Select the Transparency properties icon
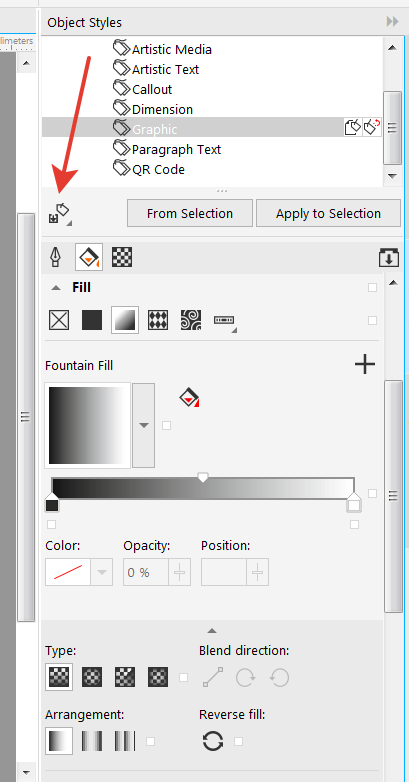This screenshot has width=409, height=782. (x=122, y=257)
